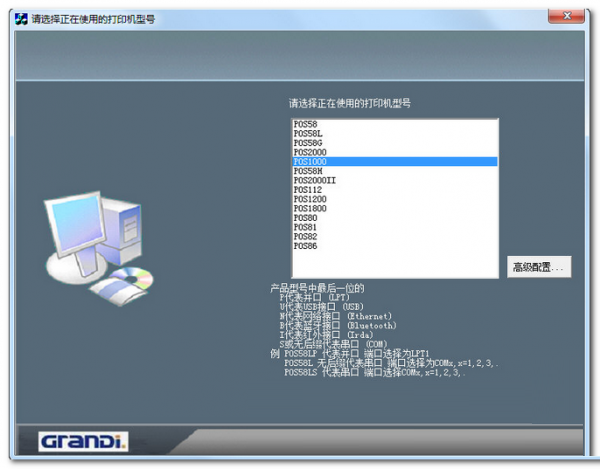This screenshot has height=469, width=600.
Task: Select POS58L printer model
Action: (308, 133)
